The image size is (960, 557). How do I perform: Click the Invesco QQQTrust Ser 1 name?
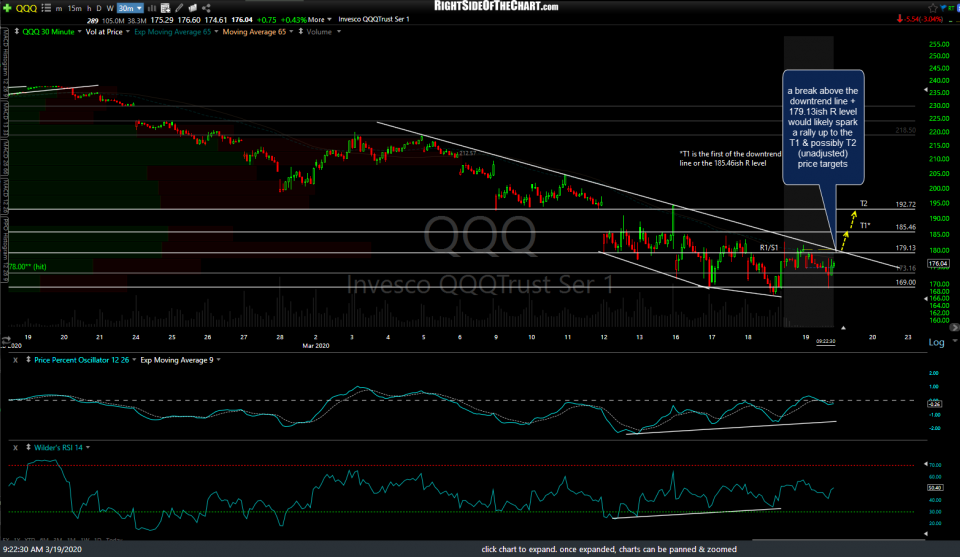[373, 20]
